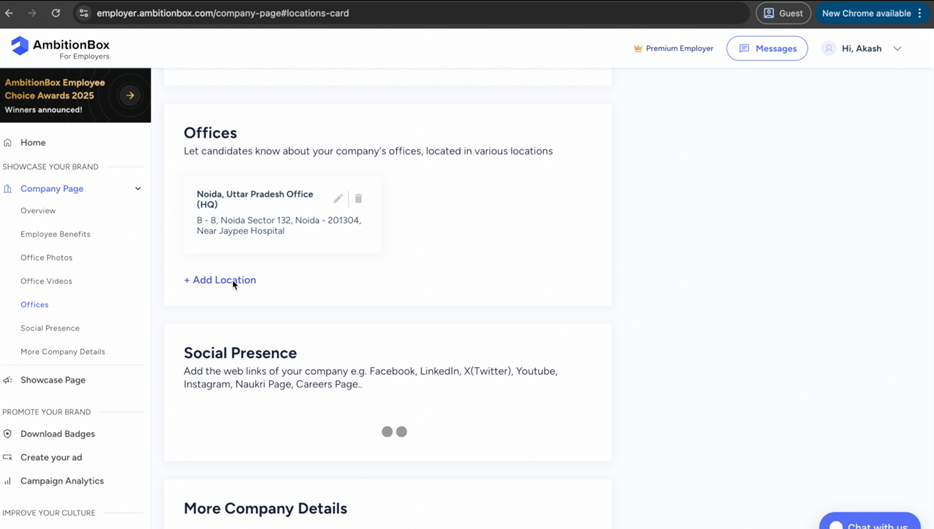This screenshot has width=934, height=529.
Task: Open Download Badges in sidebar
Action: coord(57,434)
